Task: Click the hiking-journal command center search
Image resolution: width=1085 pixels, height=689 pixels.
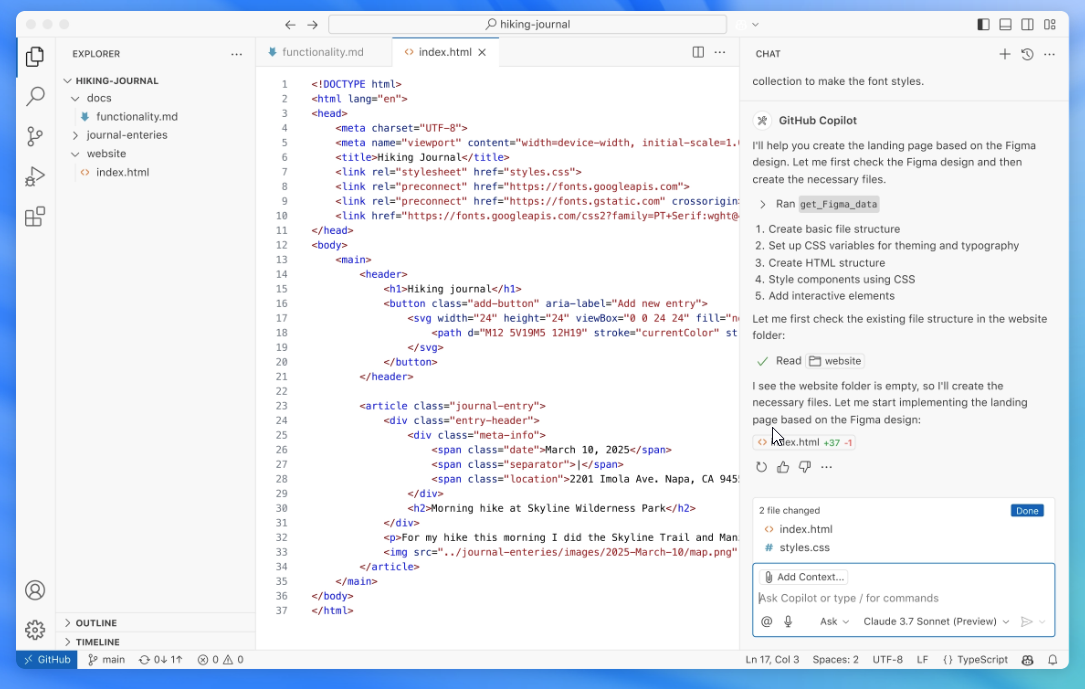Action: tap(527, 24)
